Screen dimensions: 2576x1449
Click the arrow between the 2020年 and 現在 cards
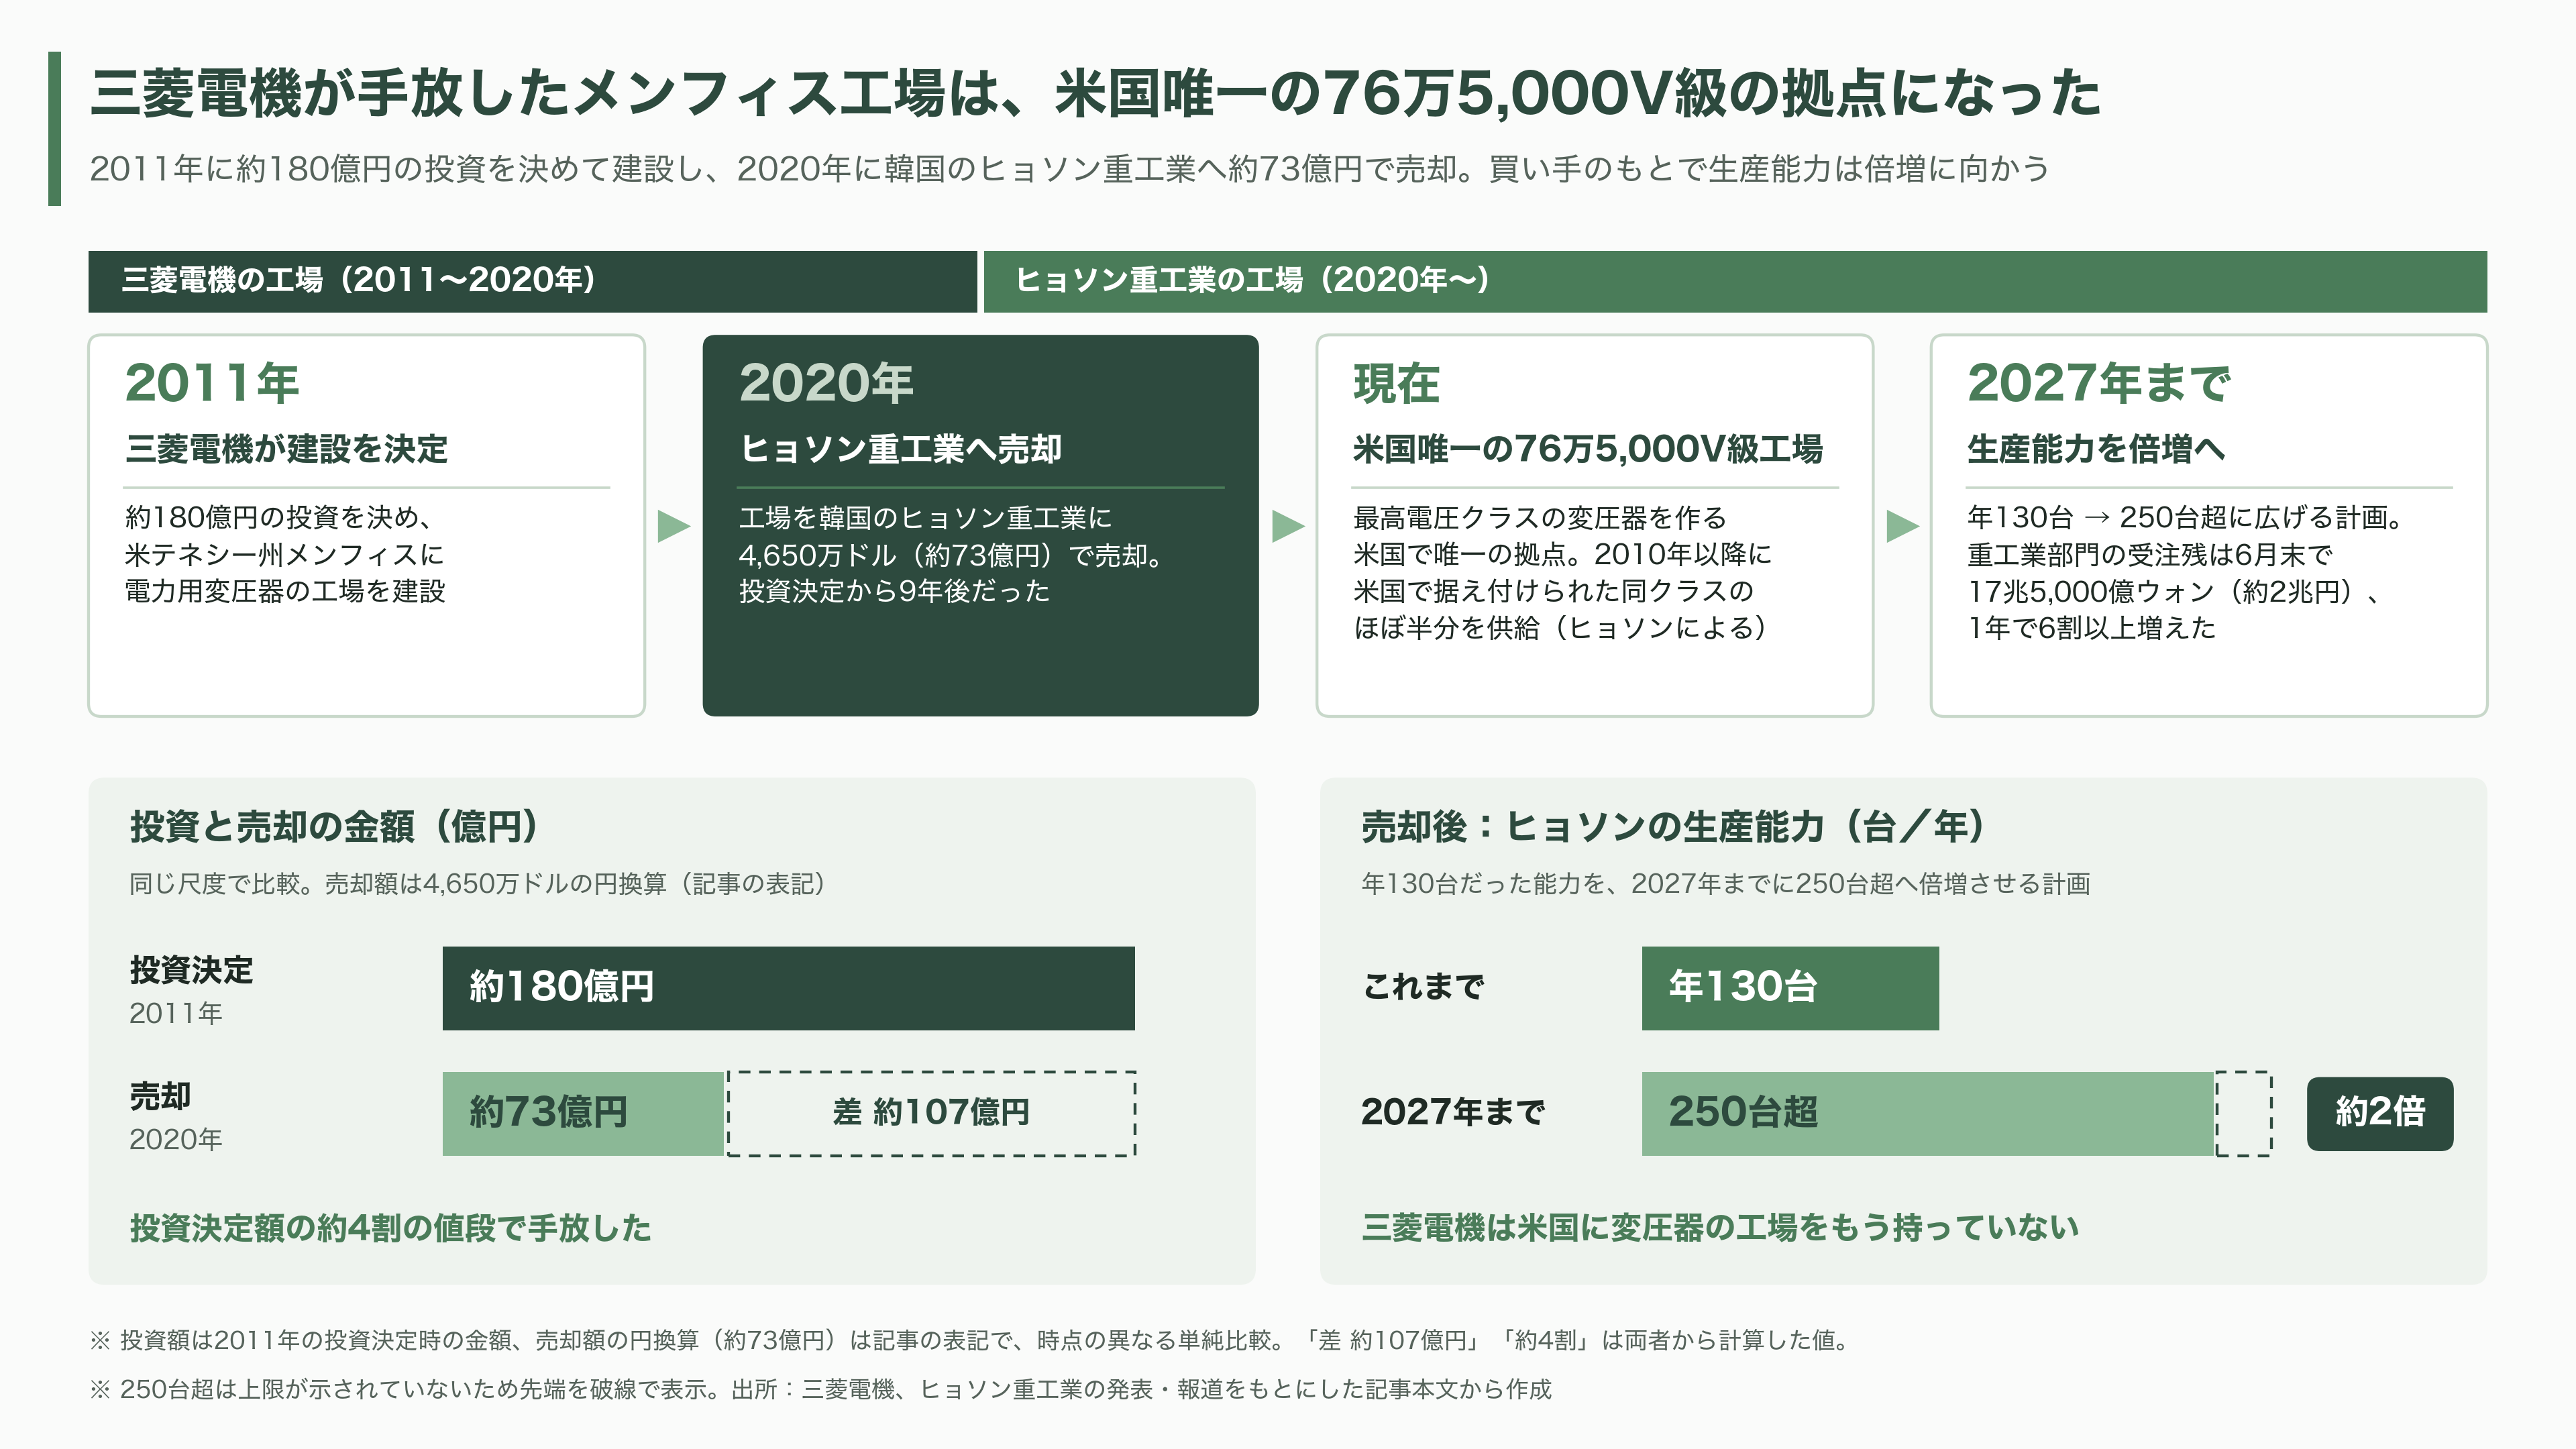1288,526
